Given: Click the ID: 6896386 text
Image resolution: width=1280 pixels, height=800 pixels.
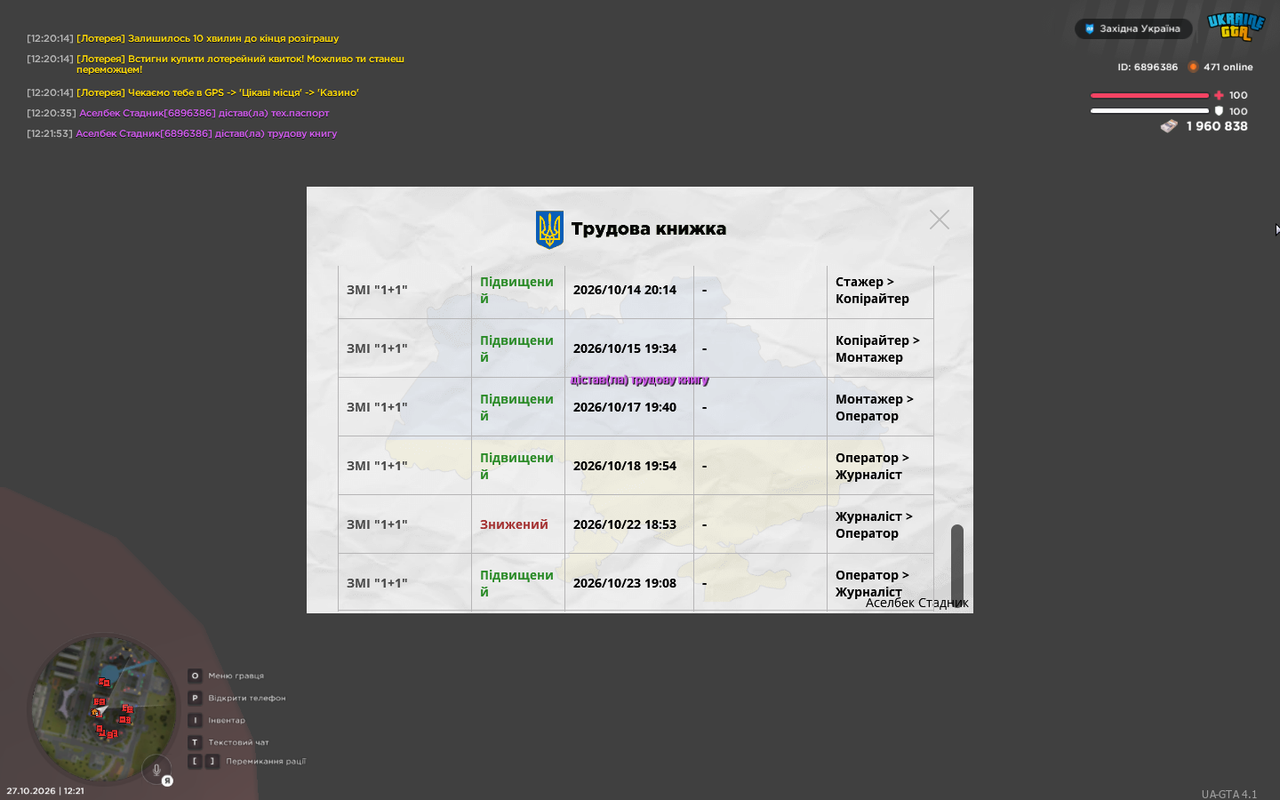Looking at the screenshot, I should (x=1148, y=67).
